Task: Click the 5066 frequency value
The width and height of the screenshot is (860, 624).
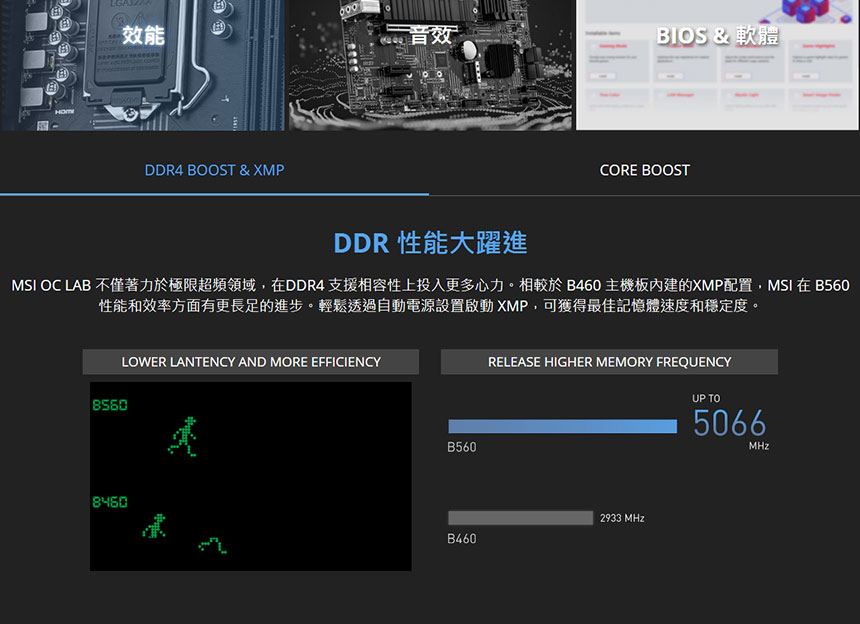Action: pyautogui.click(x=729, y=423)
